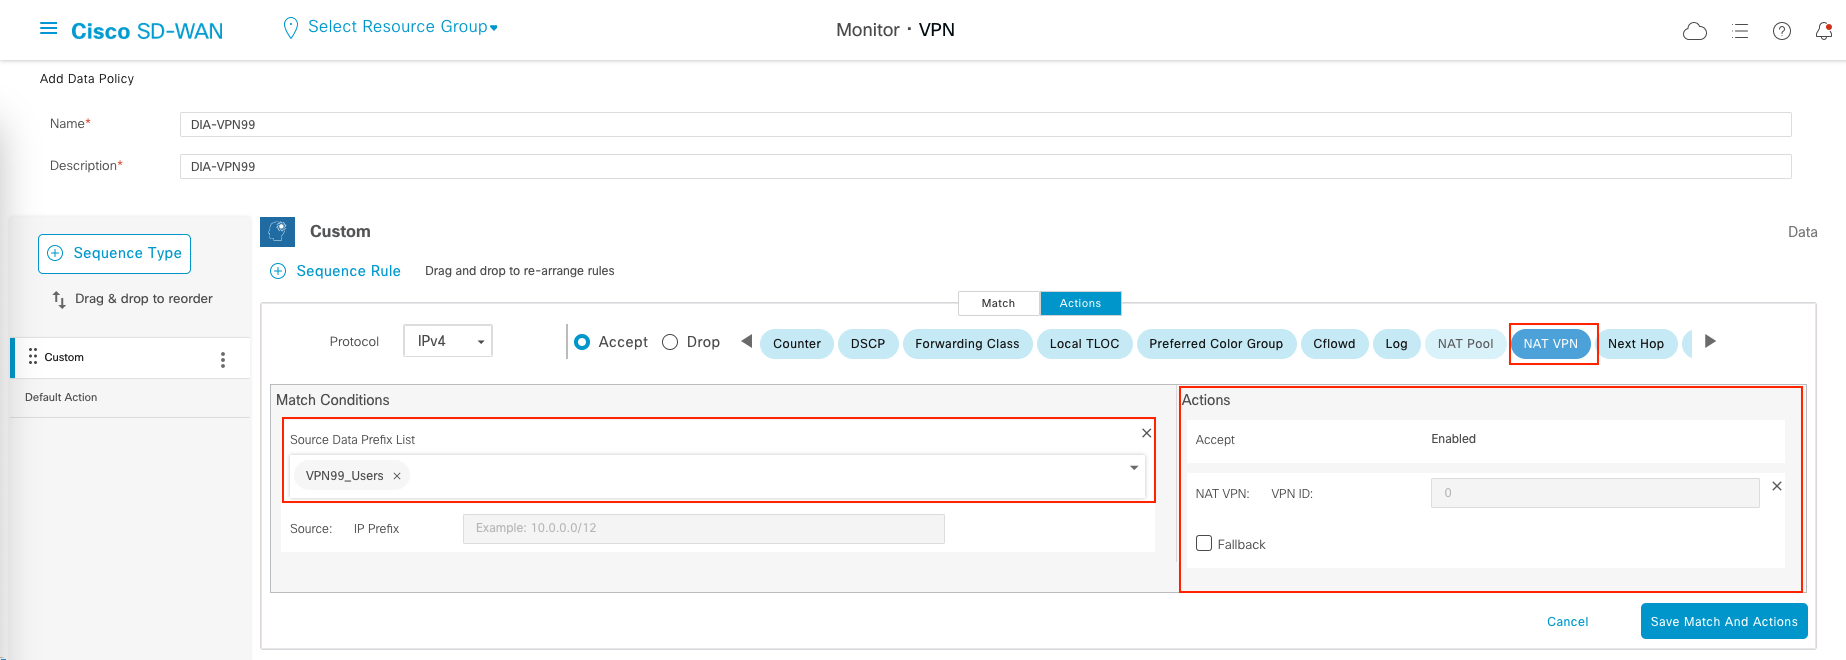Remove the VPN99_Users prefix list tag
This screenshot has height=660, width=1846.
pyautogui.click(x=397, y=476)
